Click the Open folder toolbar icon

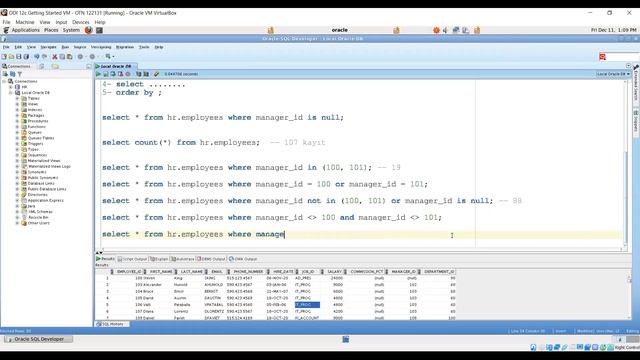click(11, 56)
